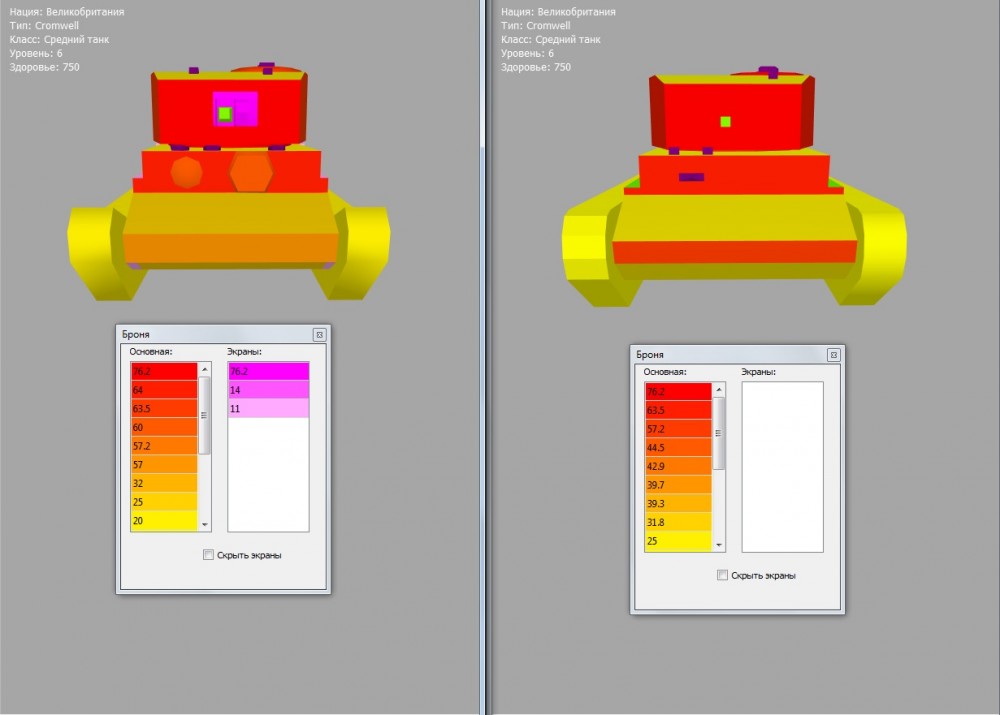Click scroll down arrow in right Основная list
1000x715 pixels.
[x=719, y=544]
